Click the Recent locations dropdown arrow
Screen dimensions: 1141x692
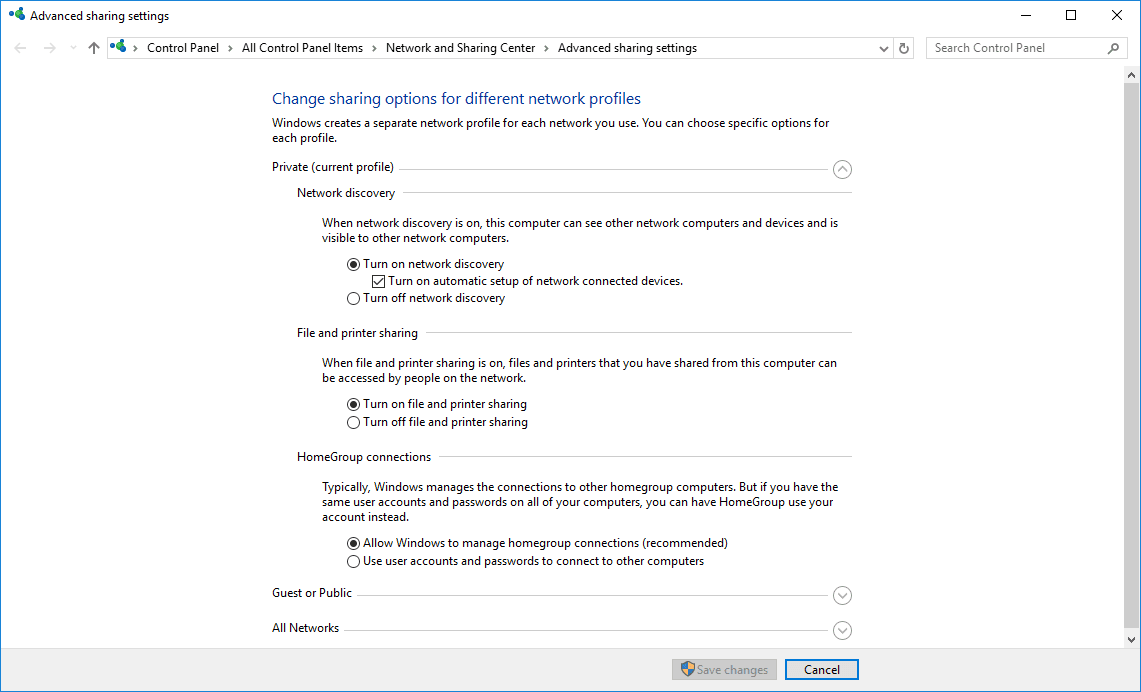73,48
